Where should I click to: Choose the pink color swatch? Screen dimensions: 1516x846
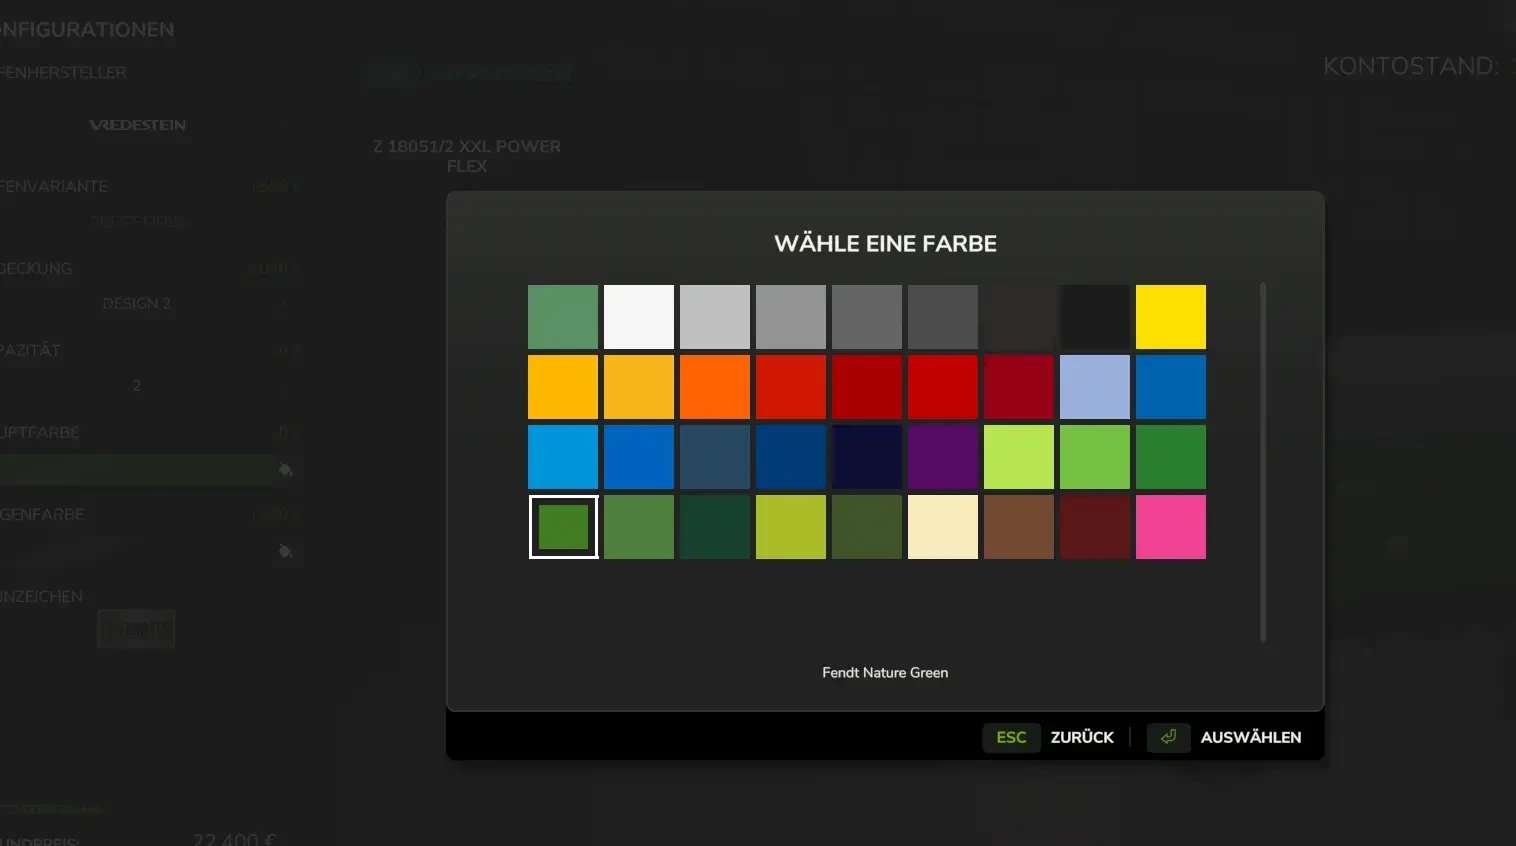click(x=1171, y=527)
